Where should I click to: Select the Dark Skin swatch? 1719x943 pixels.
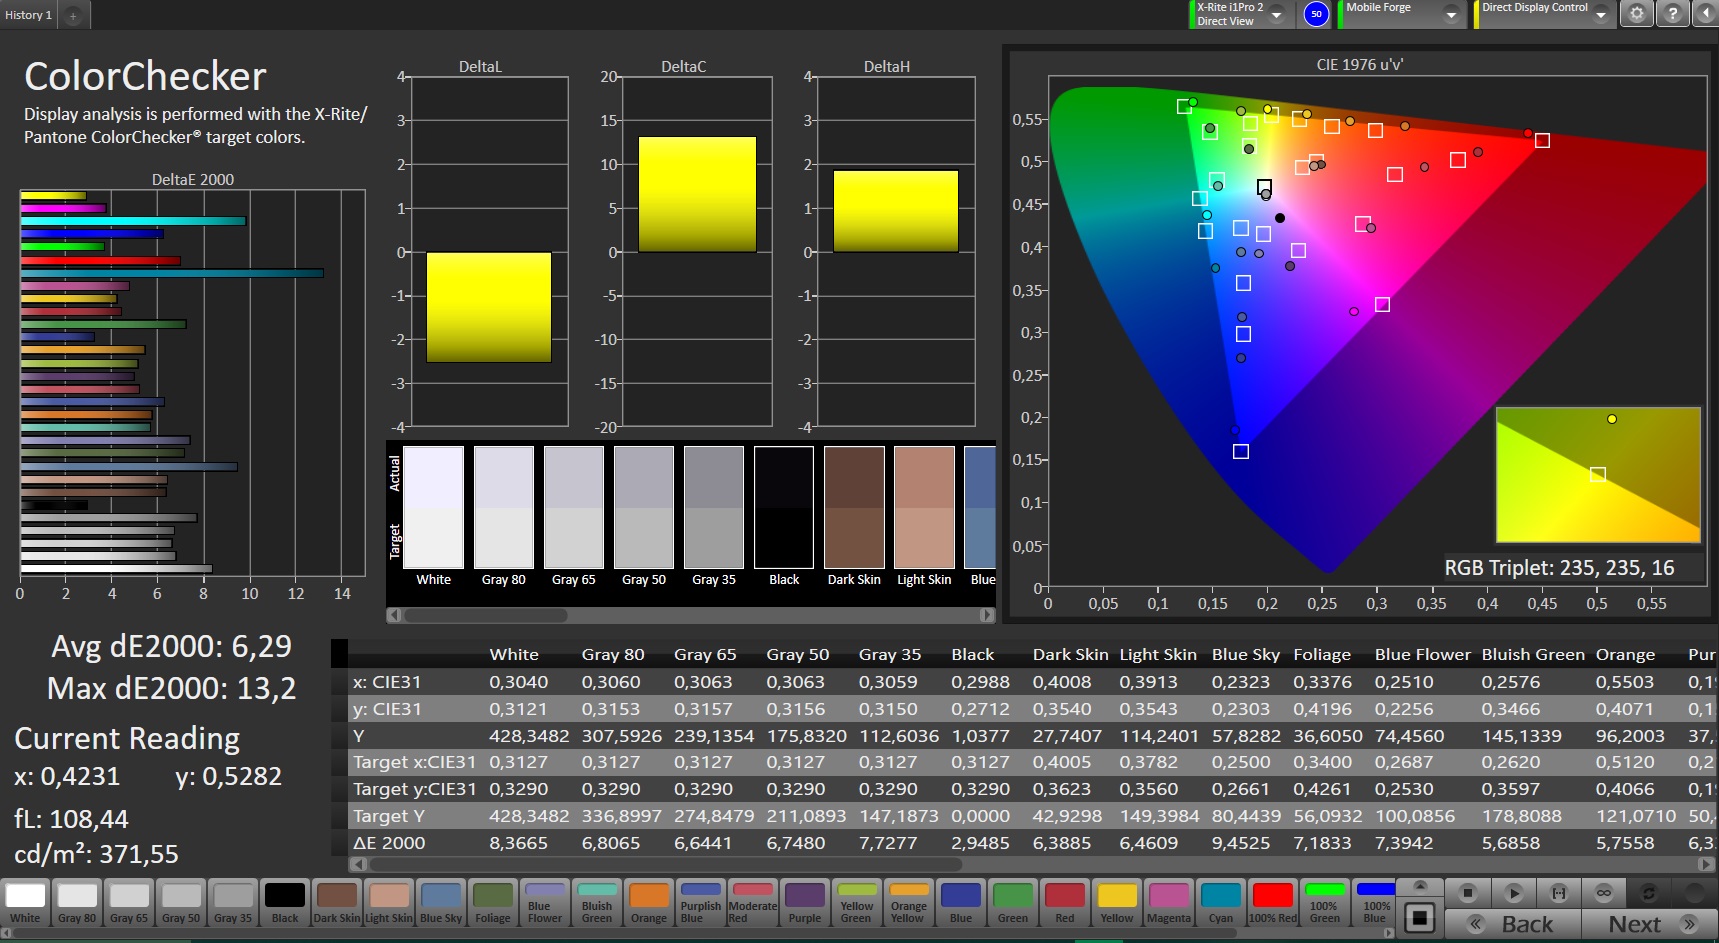click(x=337, y=902)
